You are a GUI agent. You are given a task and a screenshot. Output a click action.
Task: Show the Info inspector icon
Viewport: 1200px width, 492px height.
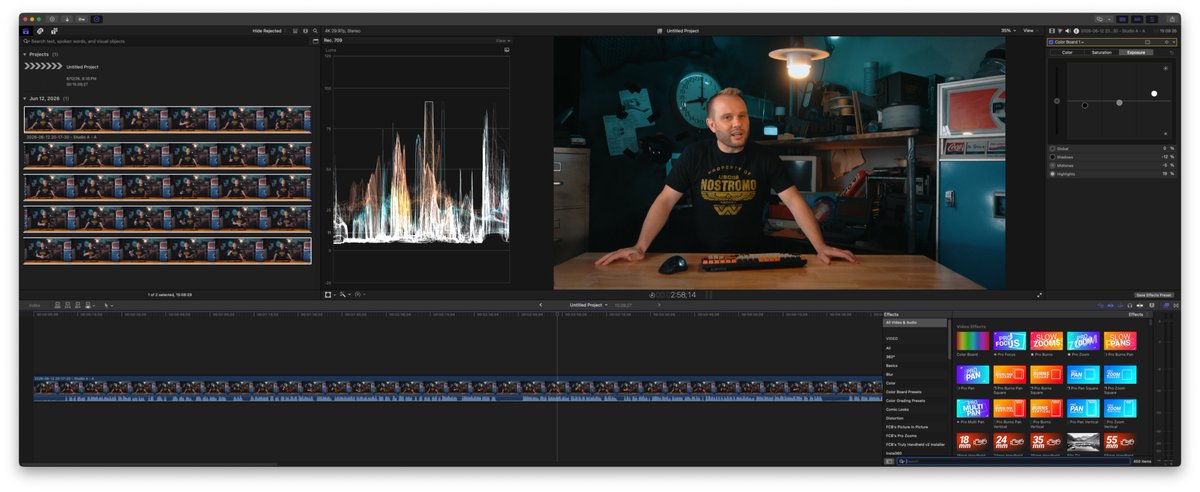[x=1075, y=31]
